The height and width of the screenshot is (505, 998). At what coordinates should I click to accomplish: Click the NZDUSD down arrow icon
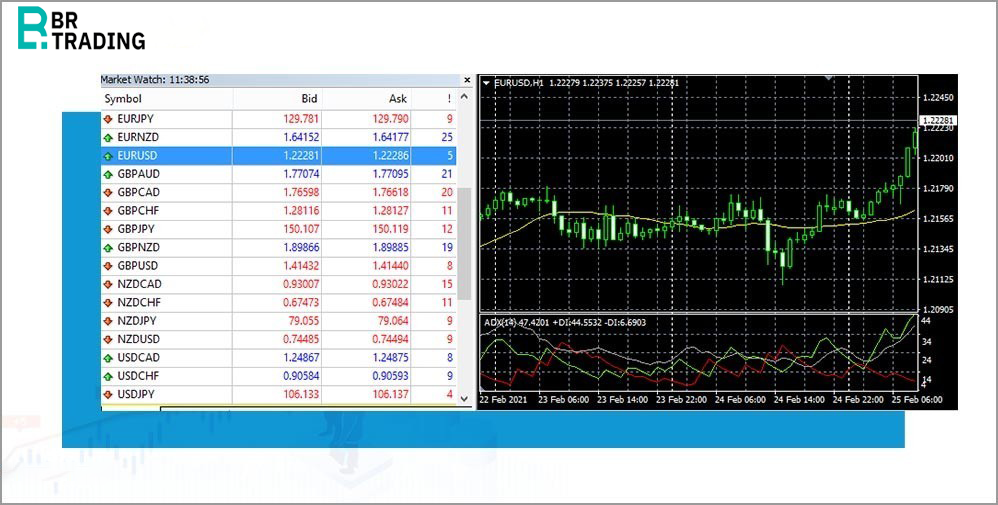coord(108,339)
